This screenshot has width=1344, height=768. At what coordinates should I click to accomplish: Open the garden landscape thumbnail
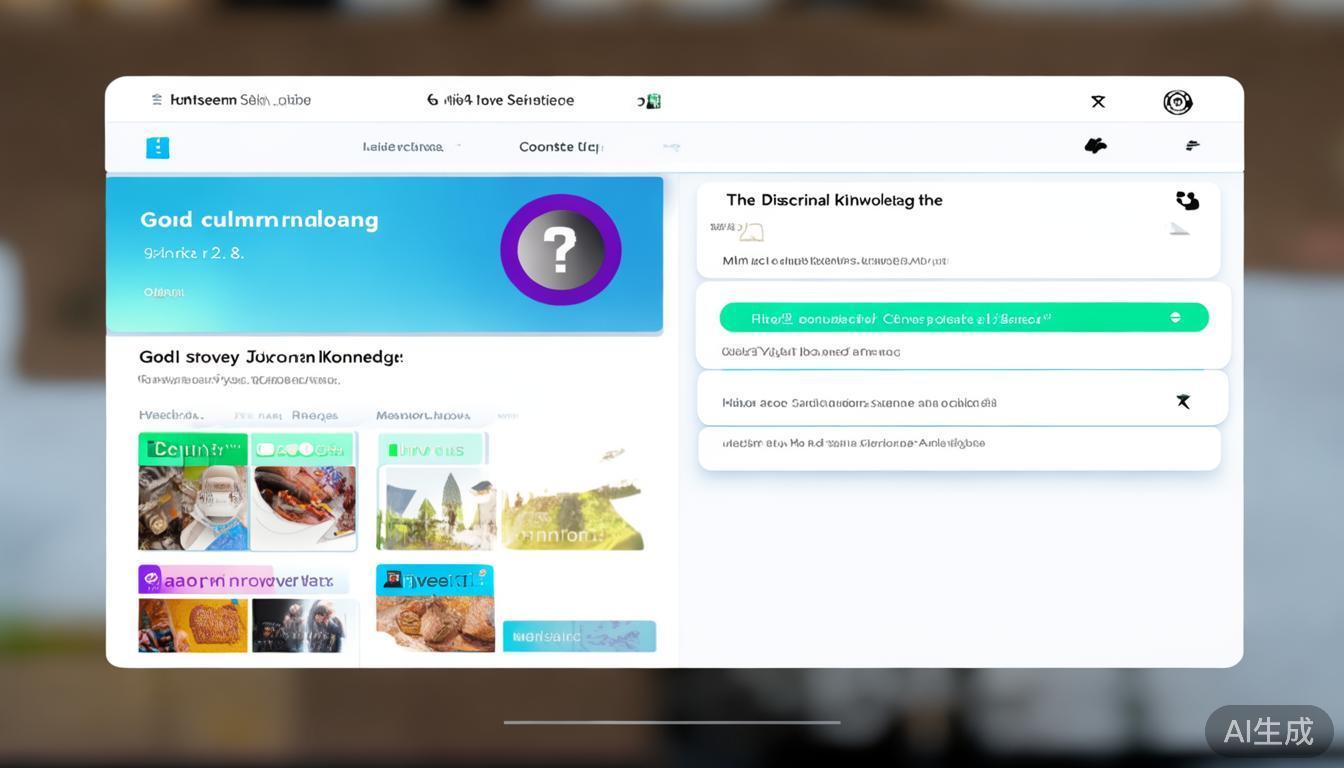pos(436,507)
